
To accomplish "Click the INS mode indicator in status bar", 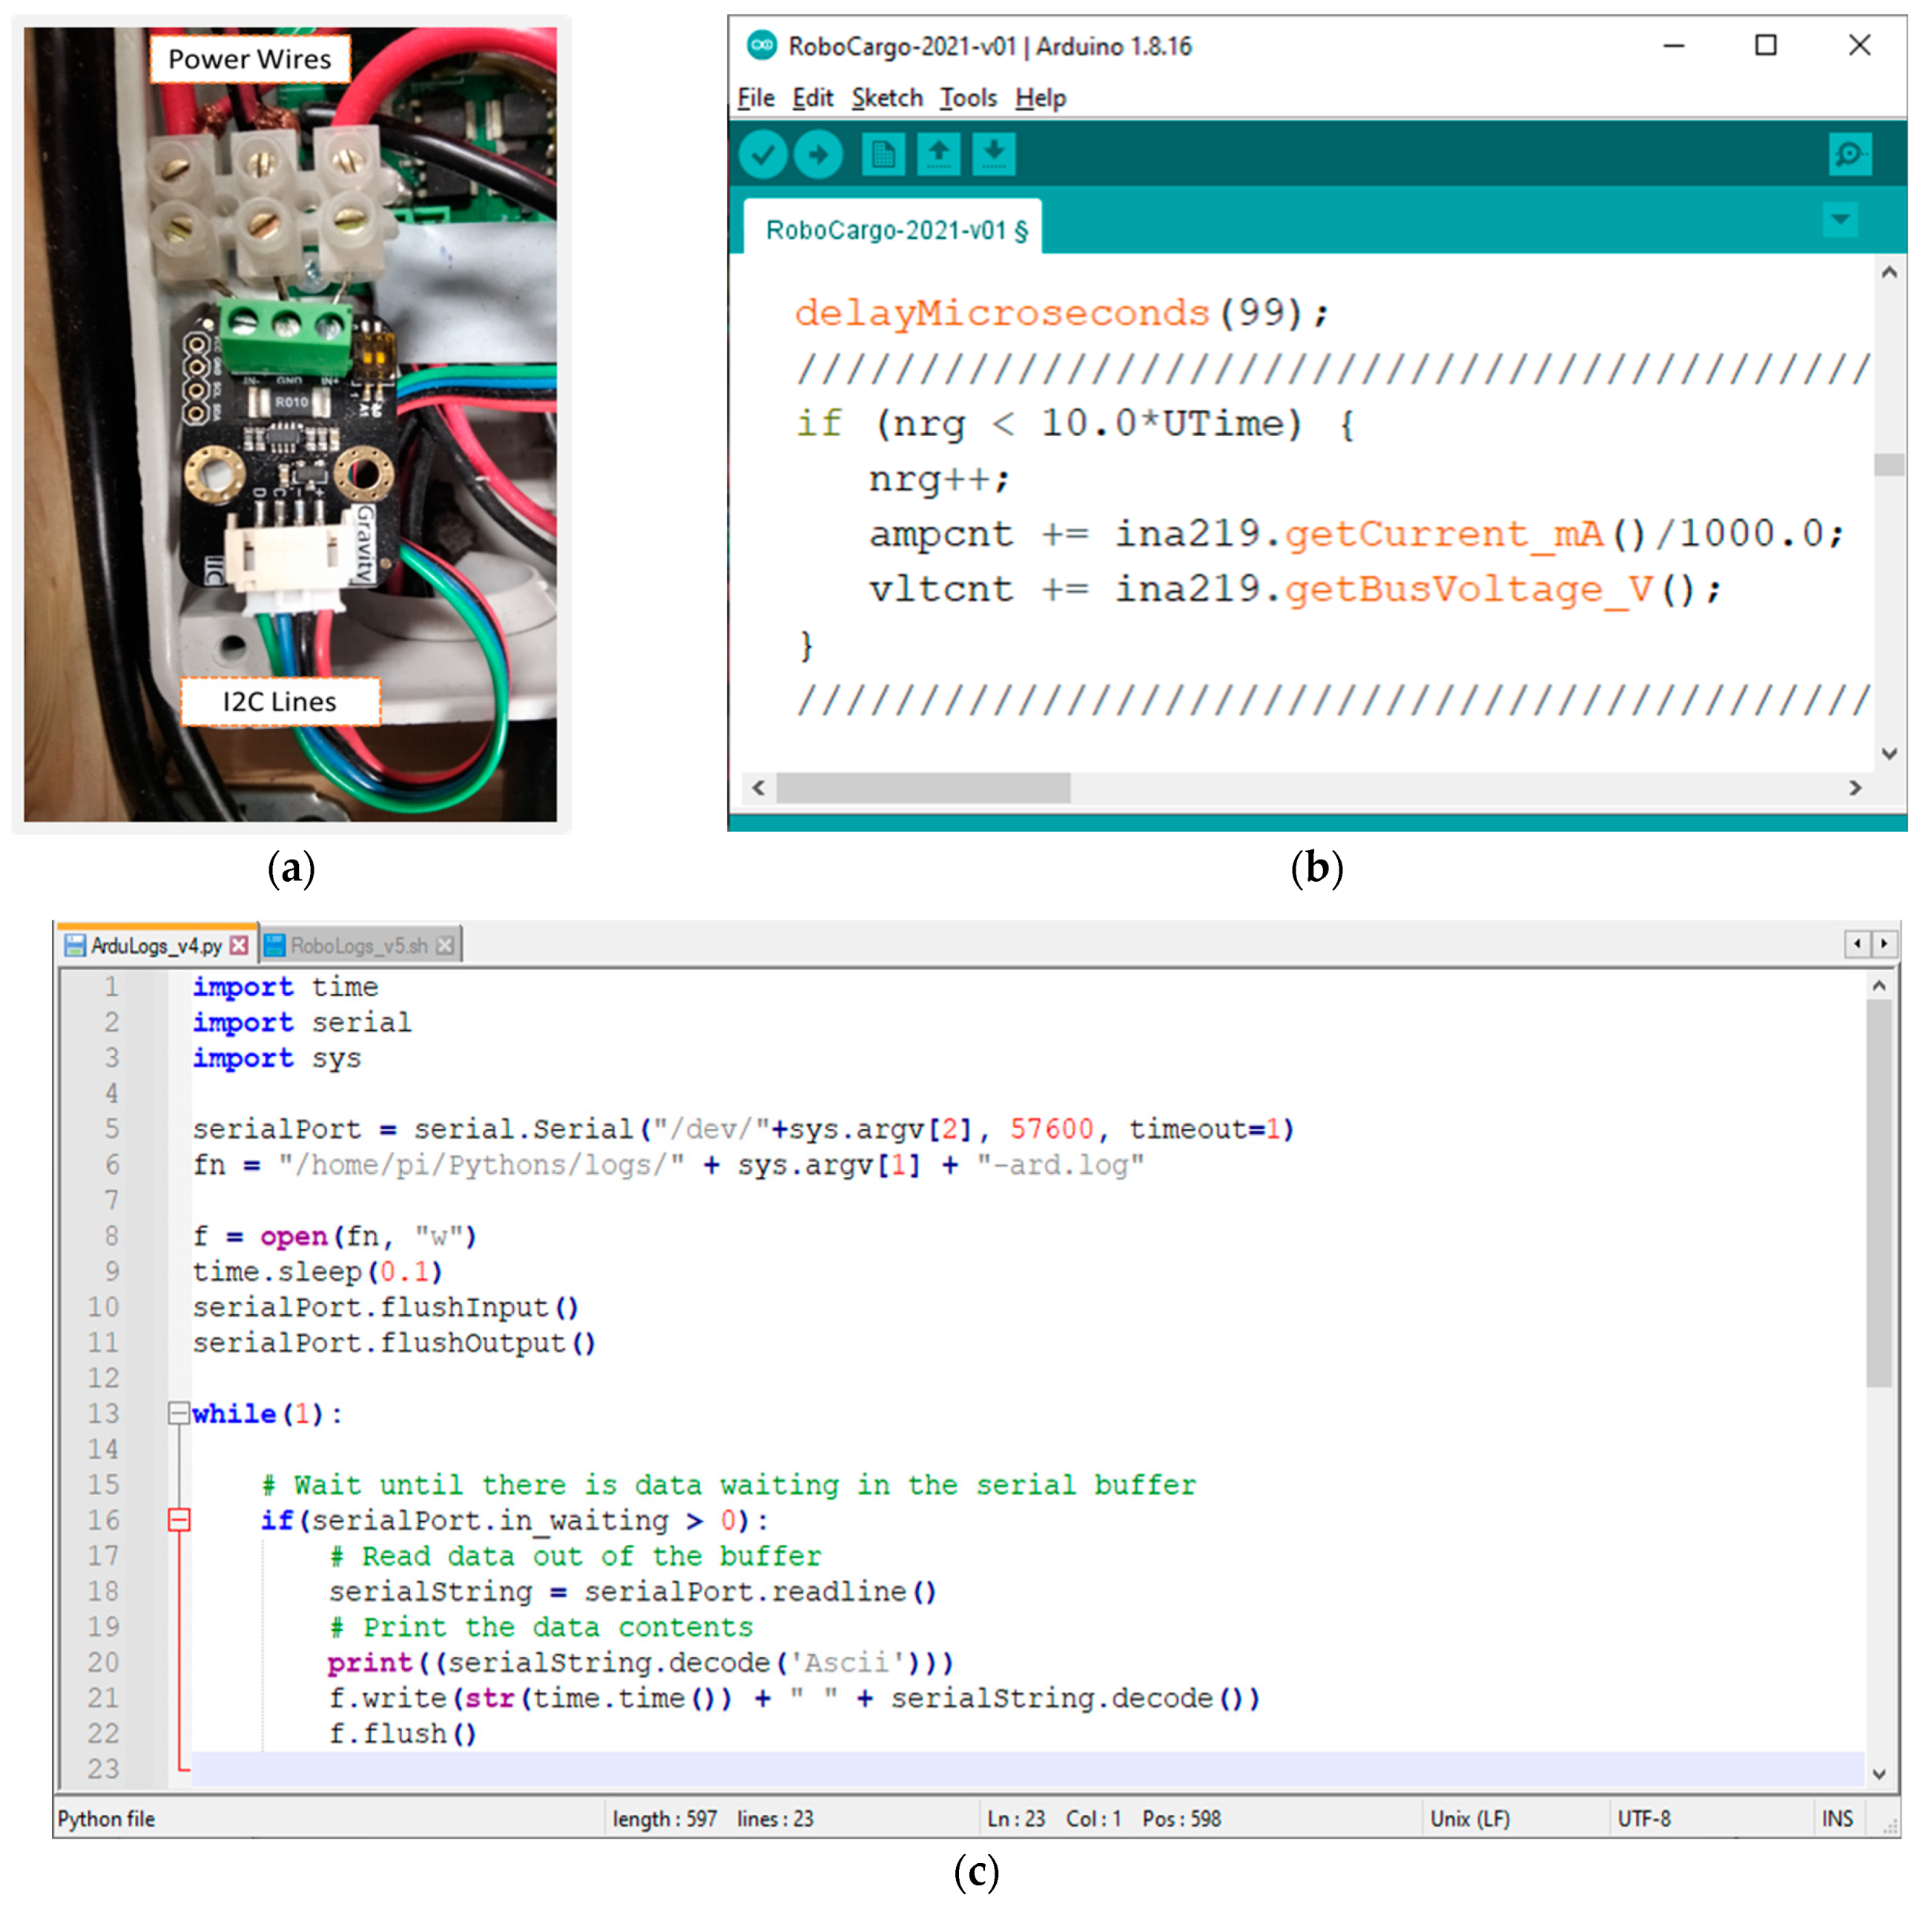I will pos(1836,1818).
